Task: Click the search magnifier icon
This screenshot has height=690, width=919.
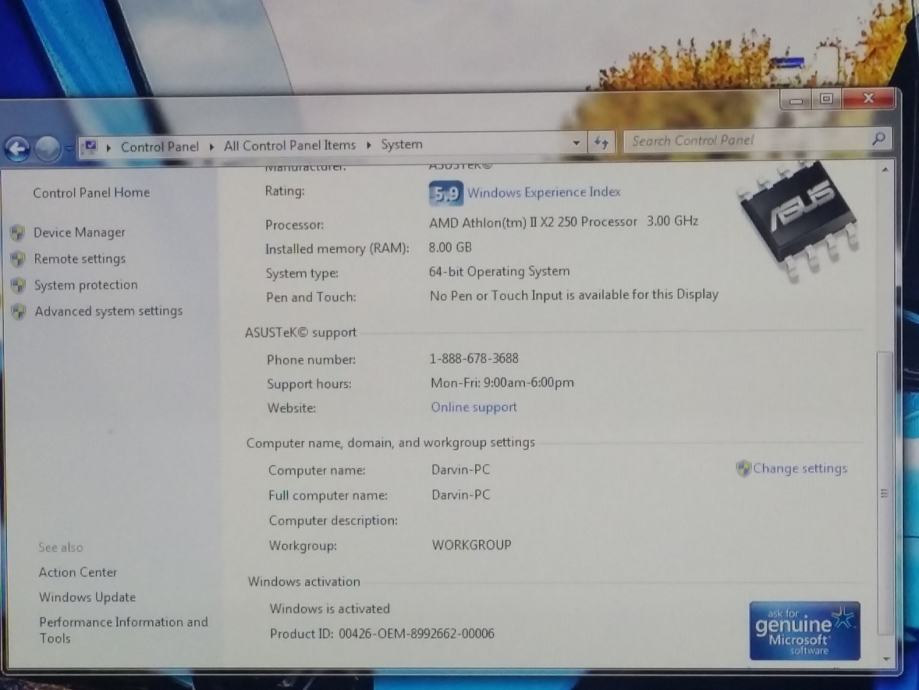Action: point(879,139)
